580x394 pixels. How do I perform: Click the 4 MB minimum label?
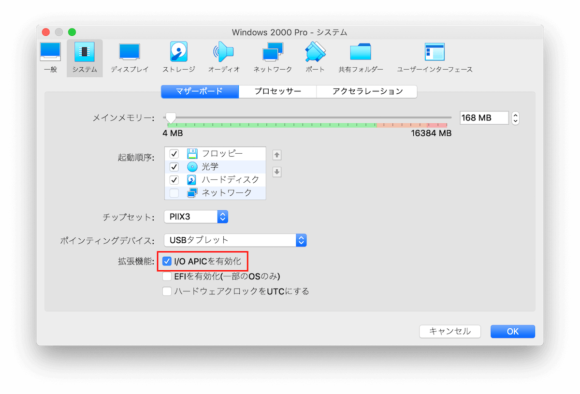tap(173, 133)
